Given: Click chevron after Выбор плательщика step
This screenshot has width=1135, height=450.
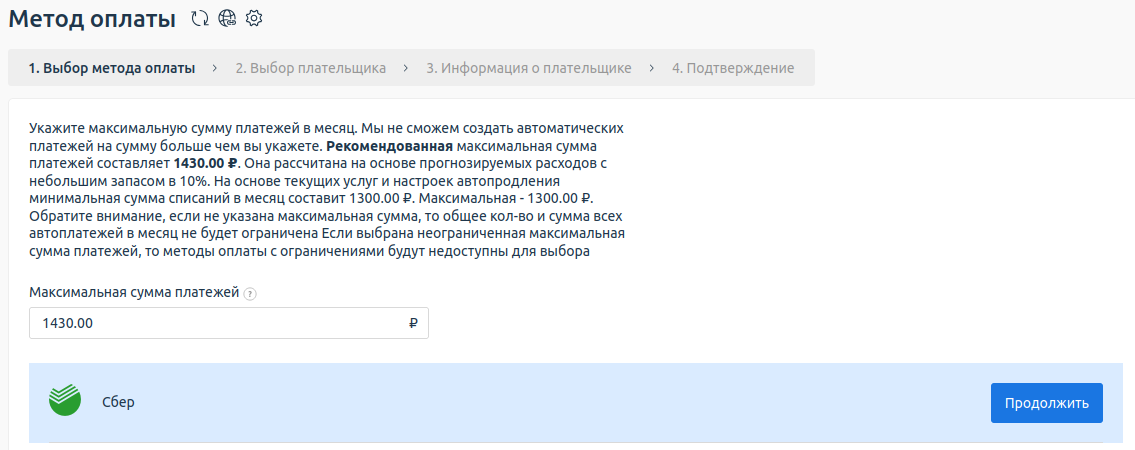Looking at the screenshot, I should (x=406, y=68).
